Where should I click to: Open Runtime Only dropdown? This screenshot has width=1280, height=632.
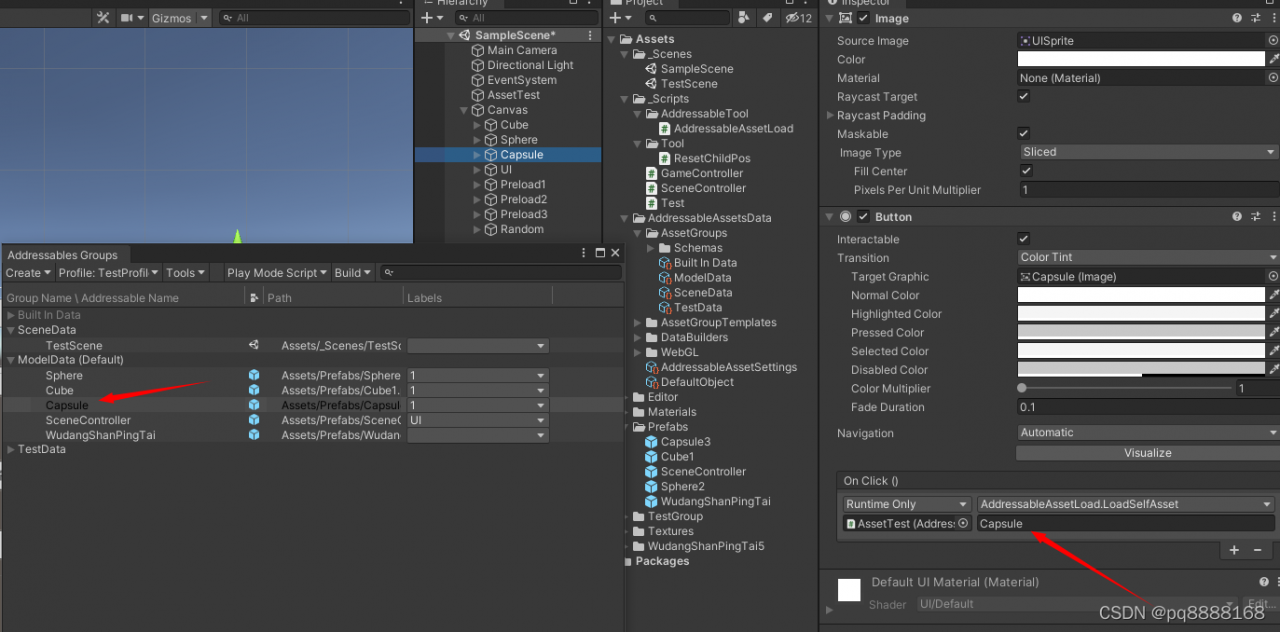(906, 504)
